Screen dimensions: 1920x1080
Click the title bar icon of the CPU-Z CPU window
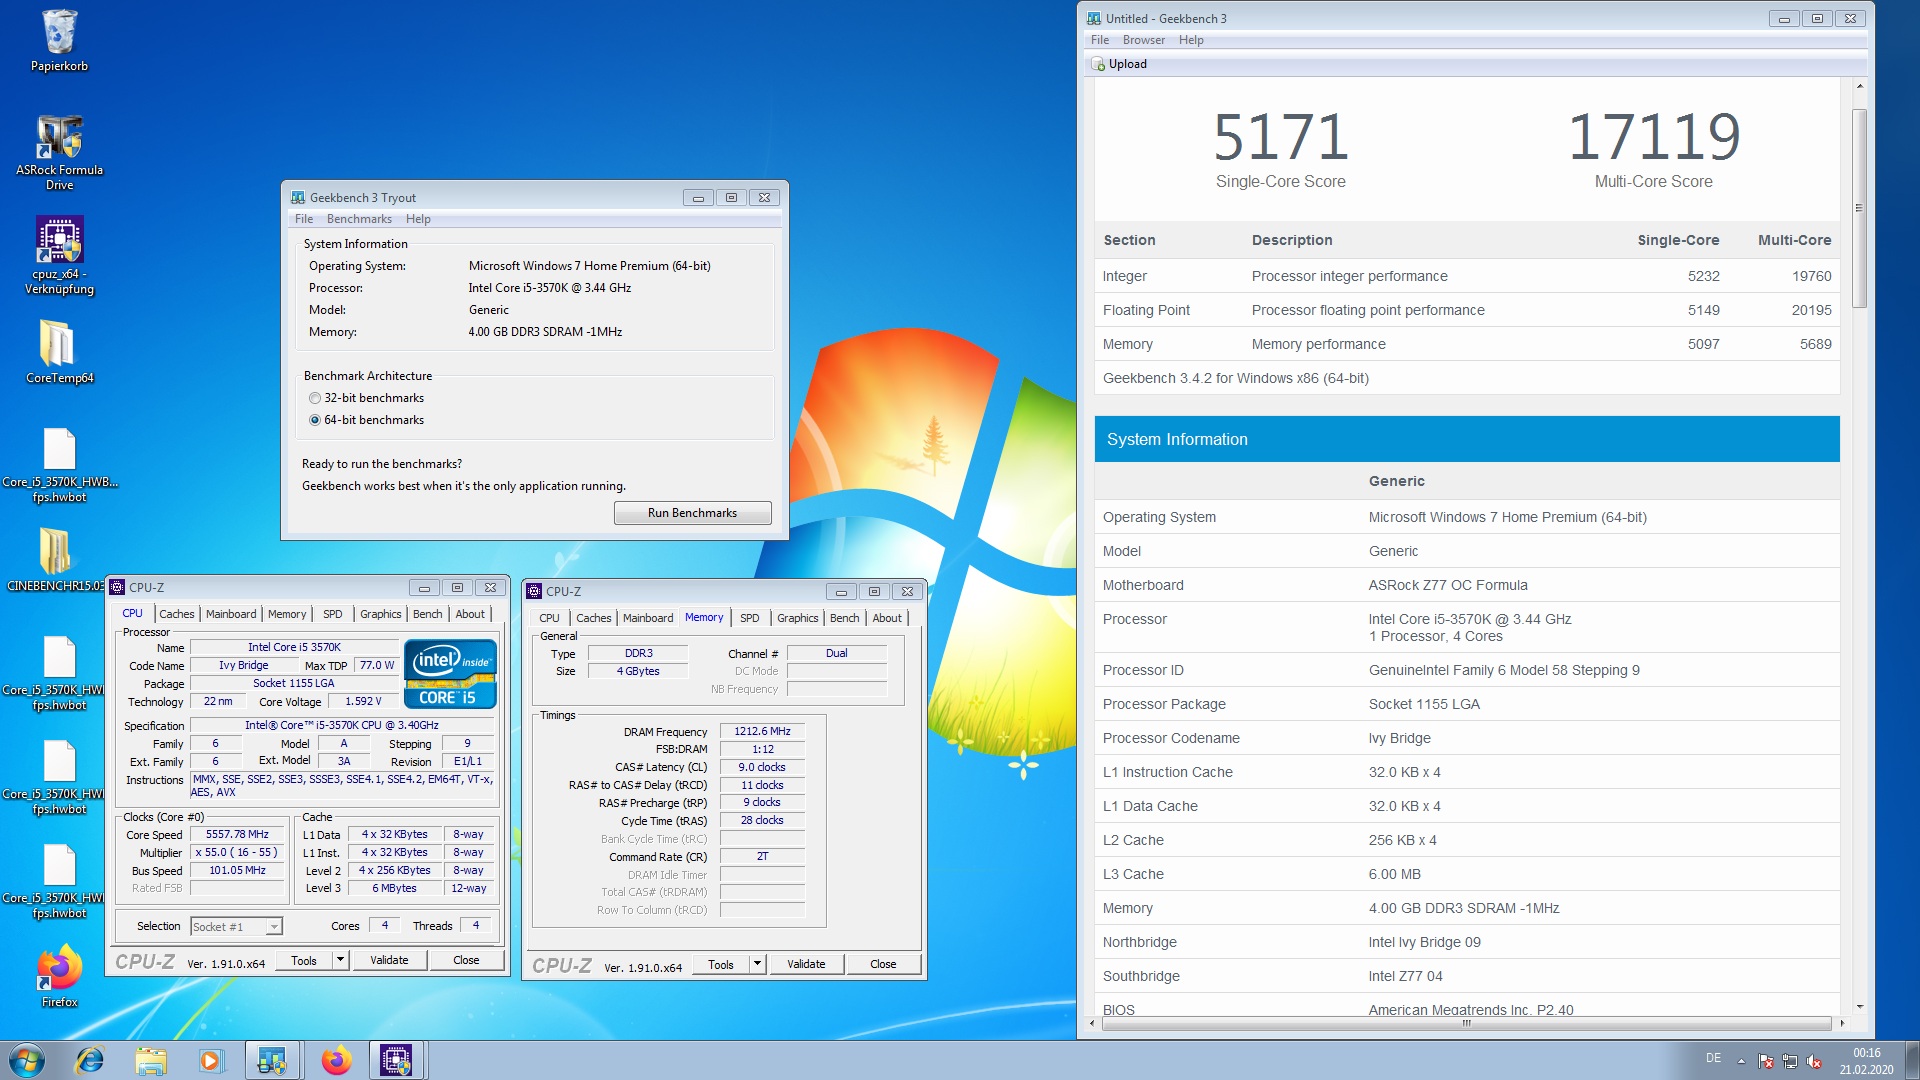click(x=117, y=587)
